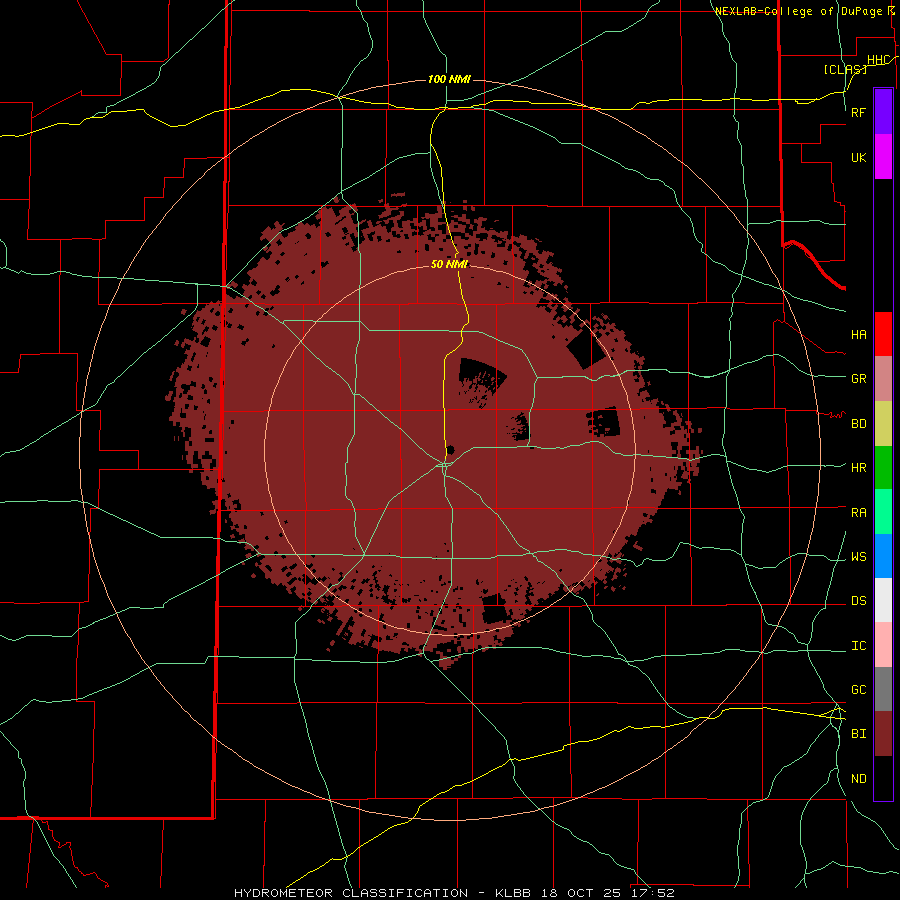Click the HHC product code text
Image resolution: width=900 pixels, height=900 pixels.
(879, 60)
